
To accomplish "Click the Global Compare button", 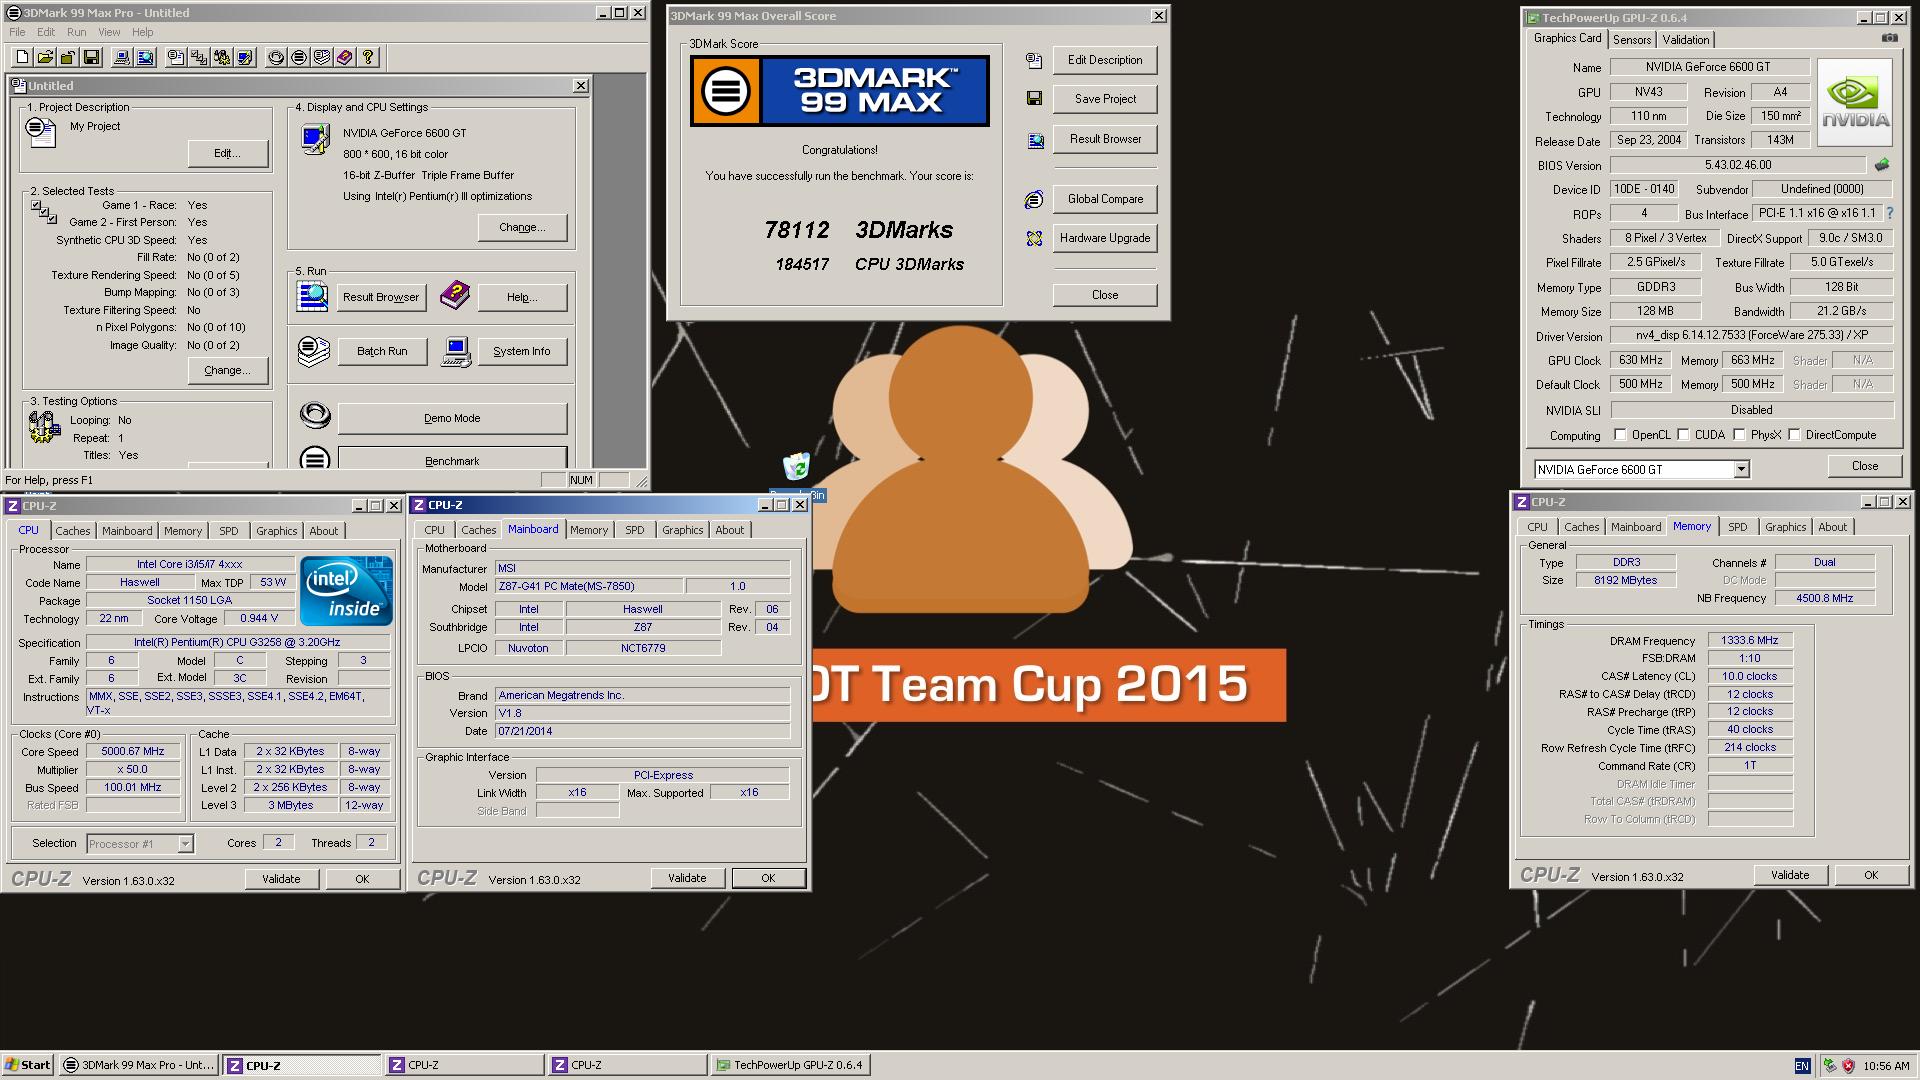I will (x=1105, y=199).
